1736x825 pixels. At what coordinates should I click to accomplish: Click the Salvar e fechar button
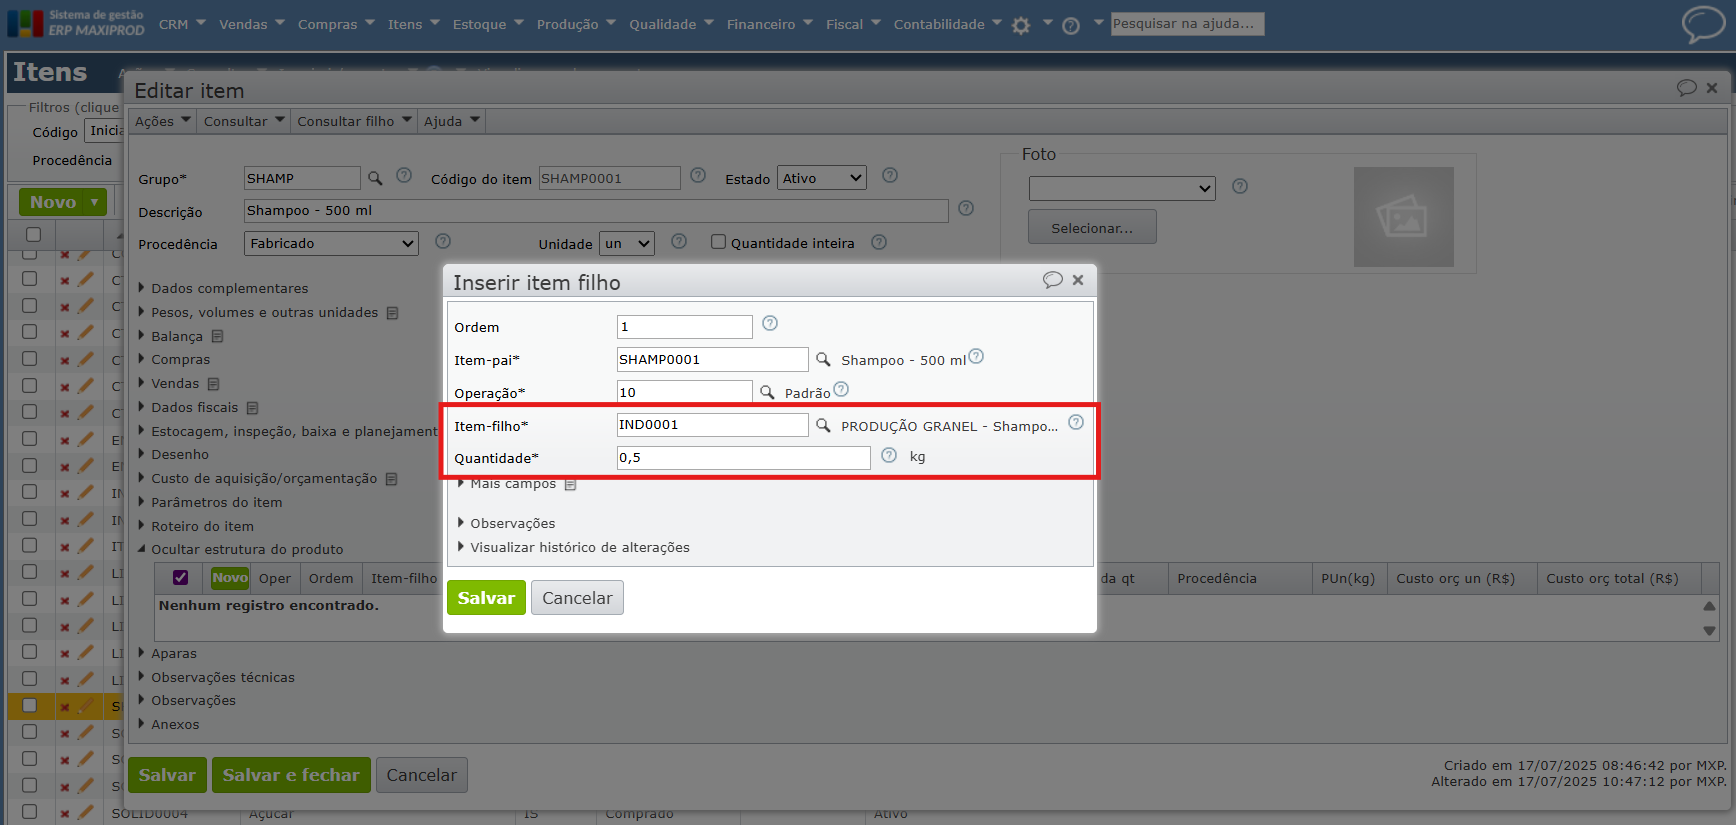coord(291,775)
